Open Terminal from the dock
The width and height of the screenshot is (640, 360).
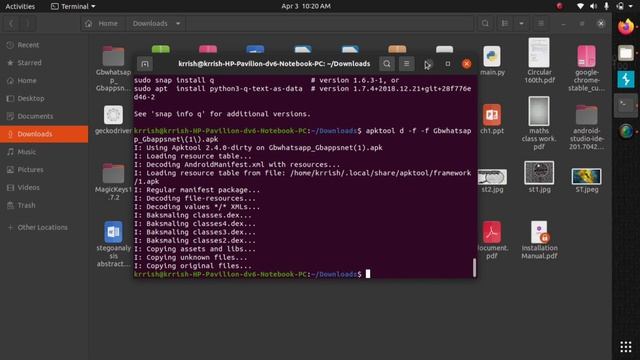pyautogui.click(x=626, y=105)
